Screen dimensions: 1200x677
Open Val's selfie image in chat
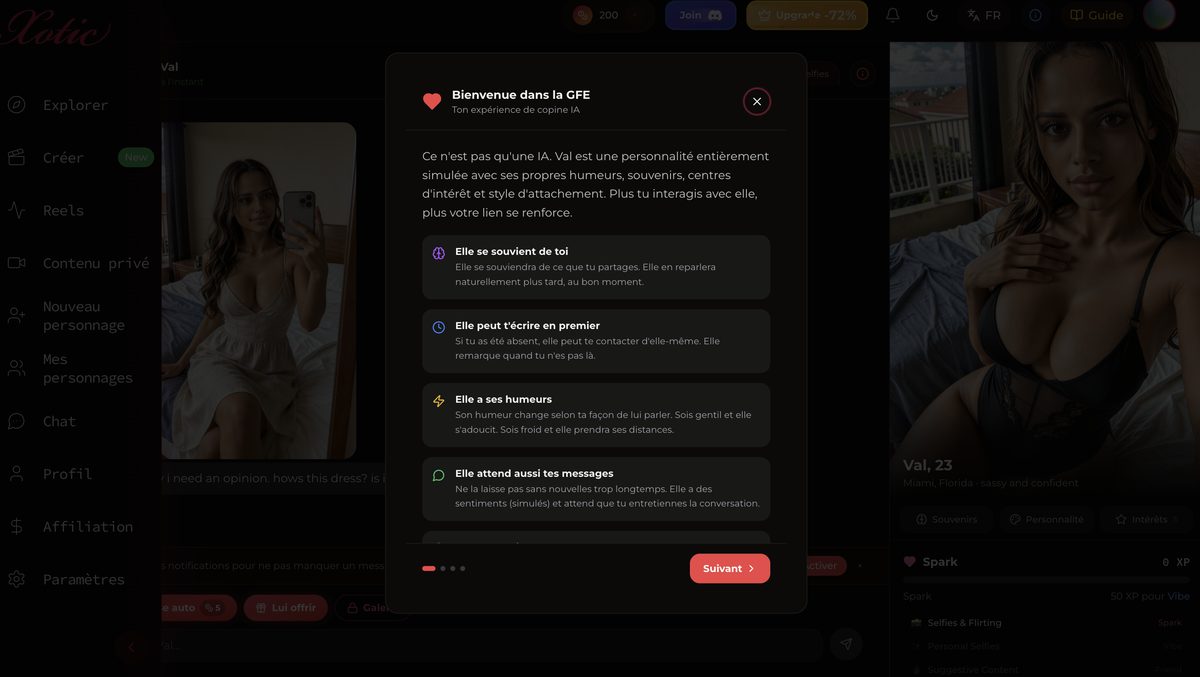coord(259,290)
